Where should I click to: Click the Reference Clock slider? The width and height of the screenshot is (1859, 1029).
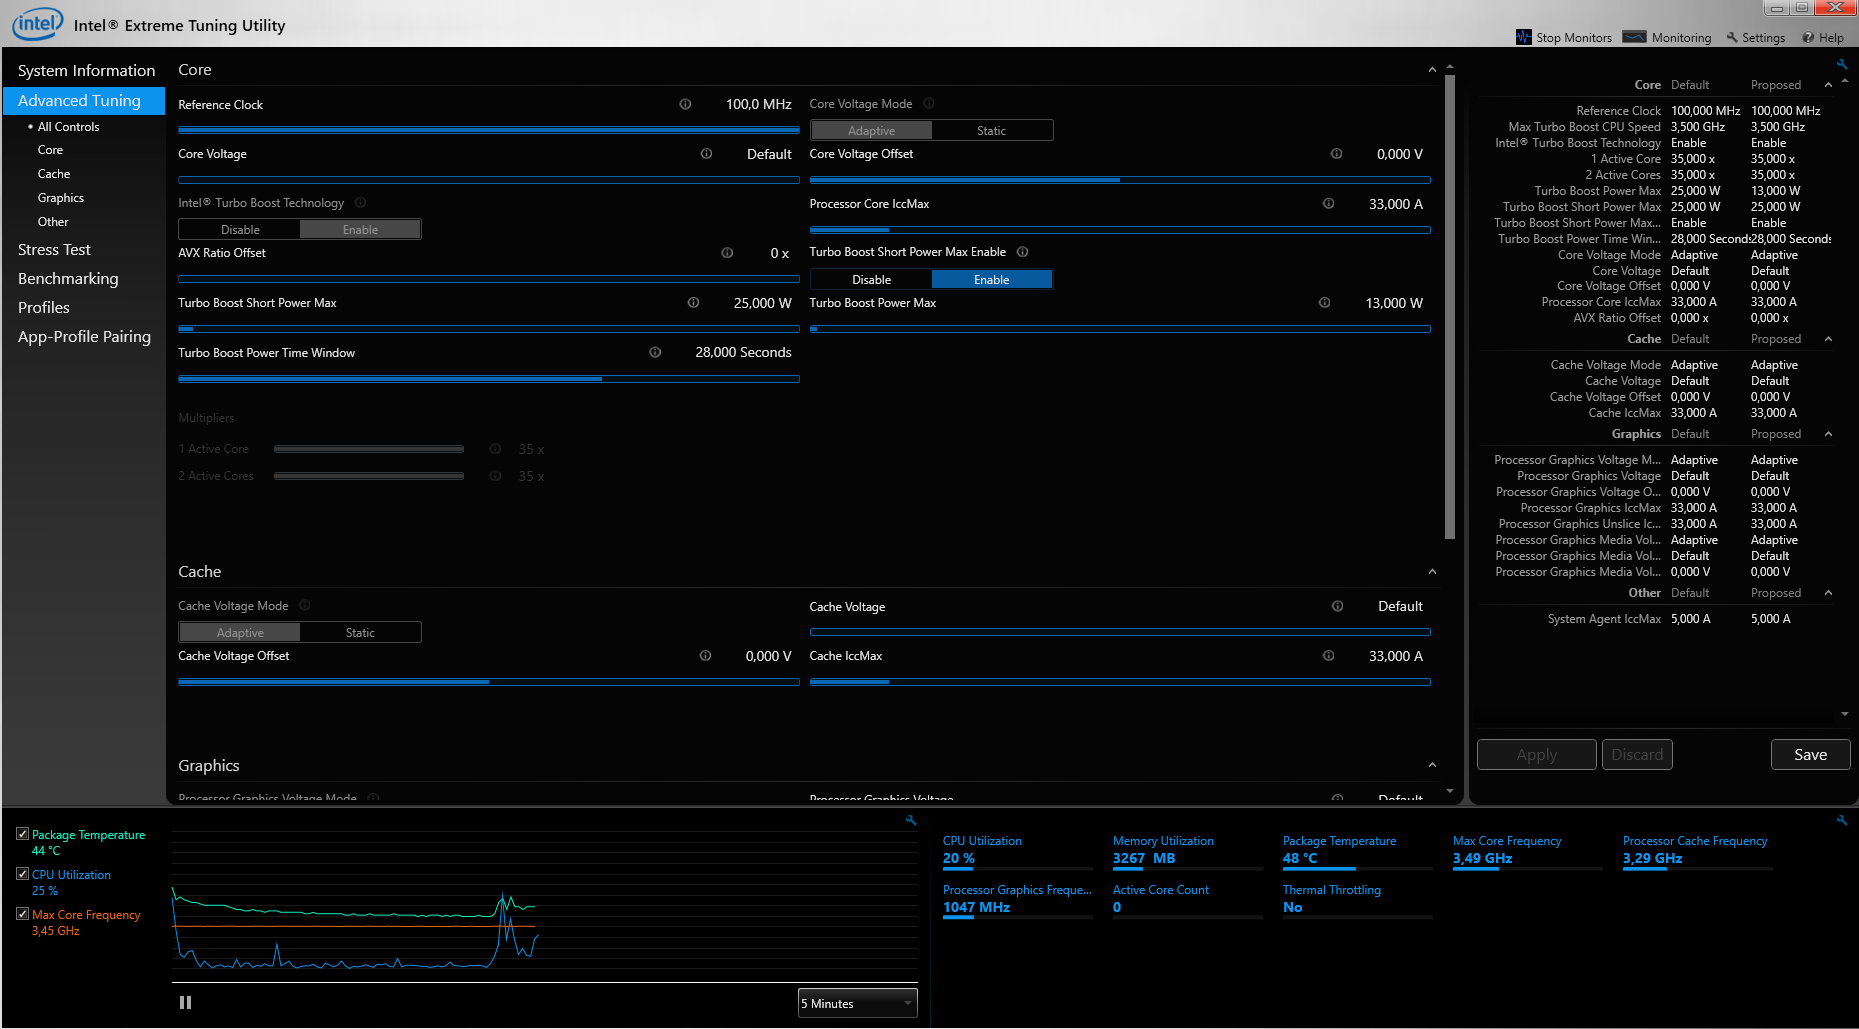click(489, 130)
